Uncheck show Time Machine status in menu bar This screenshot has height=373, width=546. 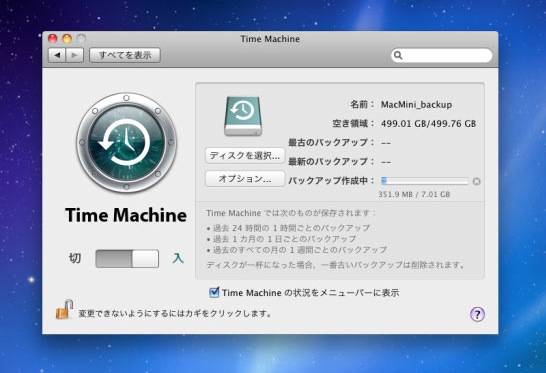pos(214,292)
